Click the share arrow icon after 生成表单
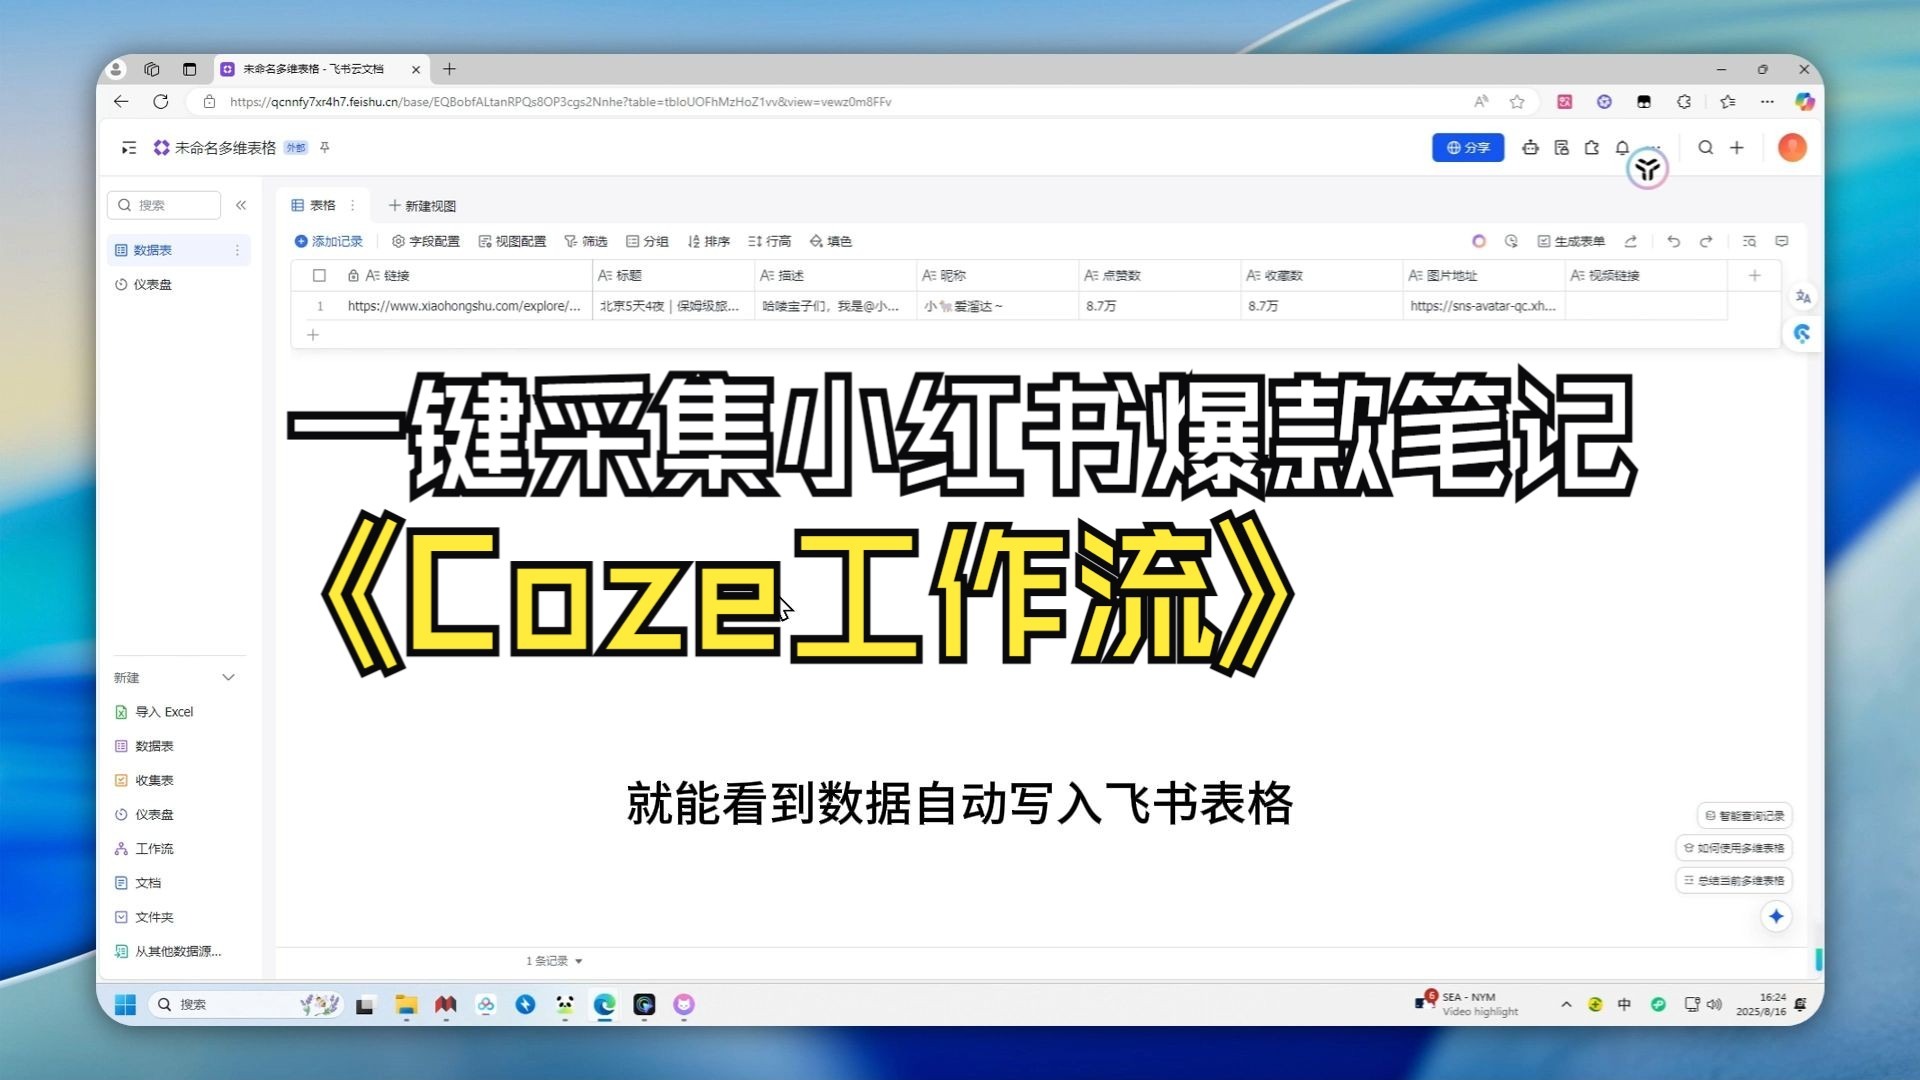Screen dimensions: 1920x1080 [1631, 241]
